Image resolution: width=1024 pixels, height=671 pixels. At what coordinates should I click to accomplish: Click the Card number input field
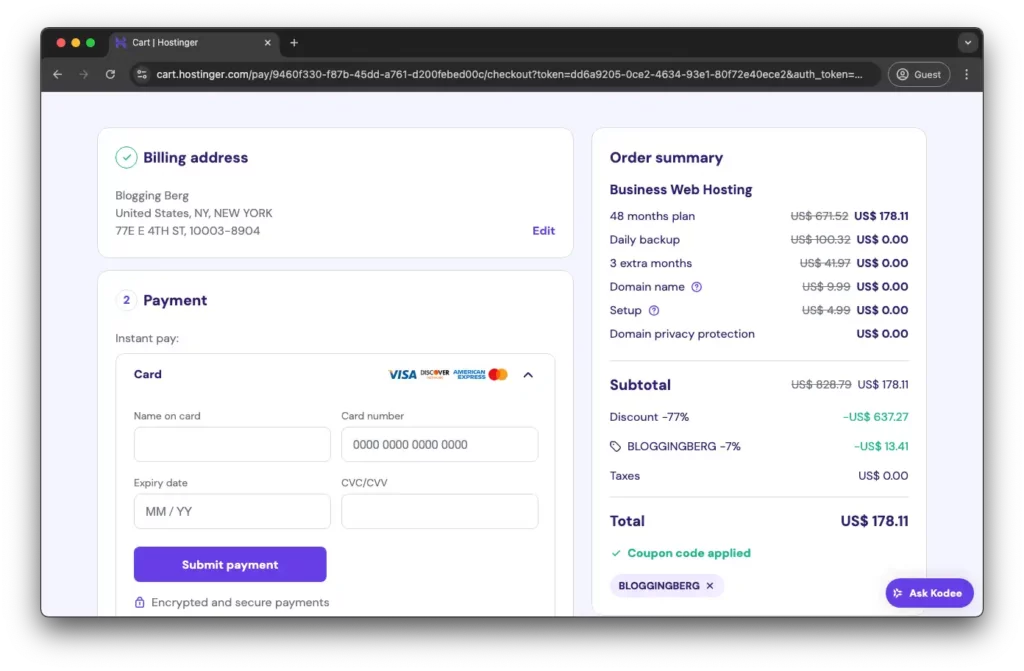click(439, 444)
